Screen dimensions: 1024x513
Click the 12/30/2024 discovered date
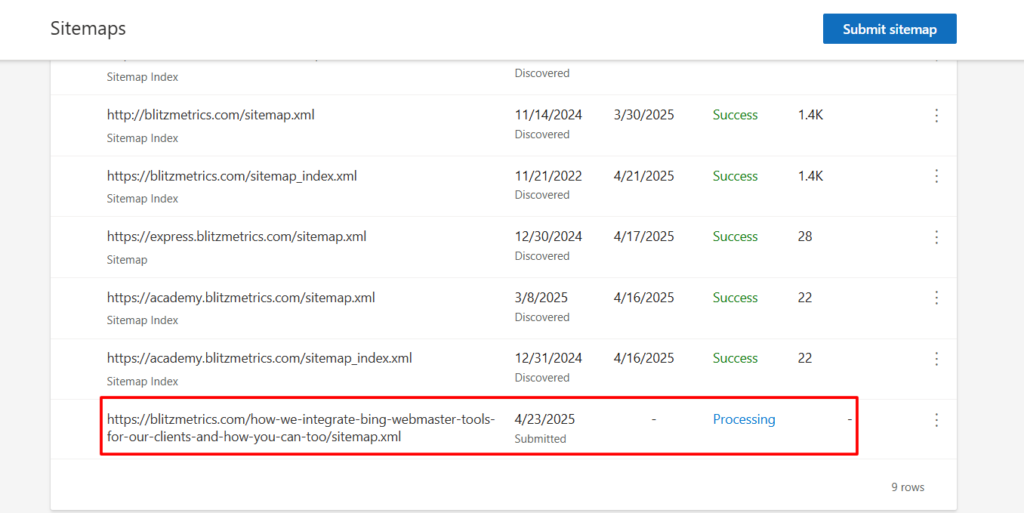pyautogui.click(x=548, y=236)
